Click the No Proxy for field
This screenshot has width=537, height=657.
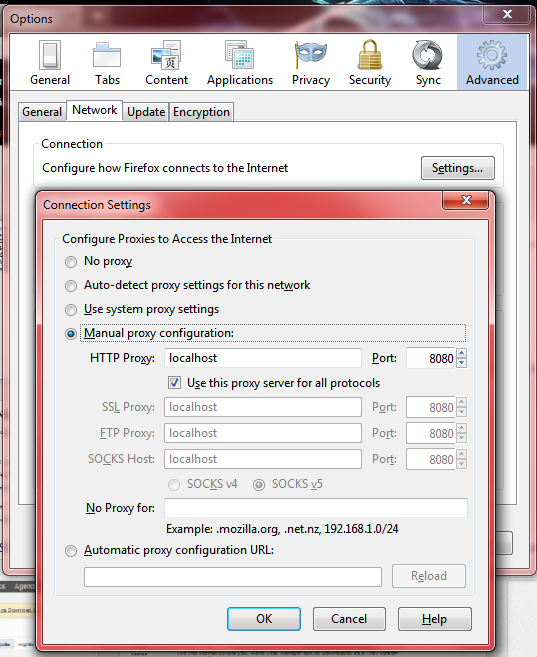316,508
